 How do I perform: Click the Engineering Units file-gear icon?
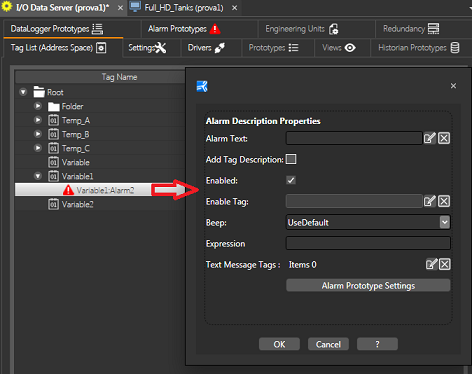click(334, 29)
